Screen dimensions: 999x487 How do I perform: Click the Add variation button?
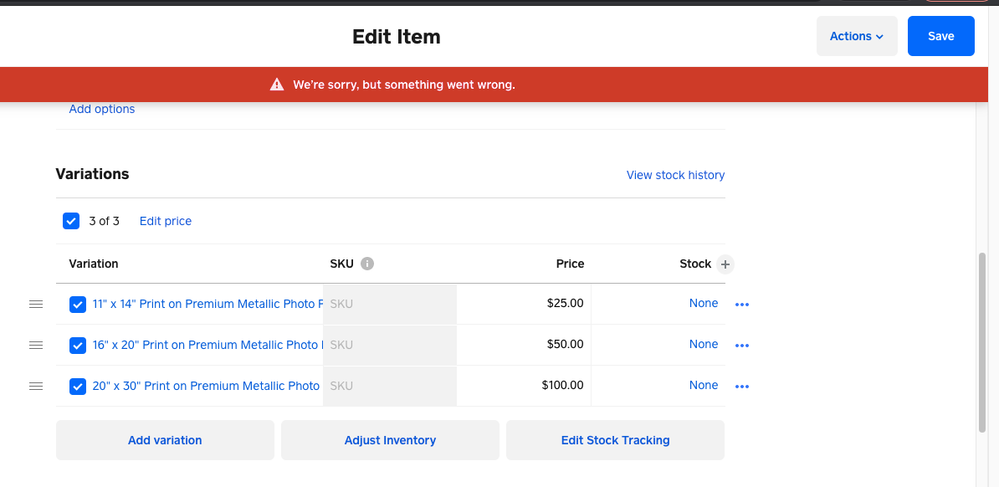coord(165,440)
